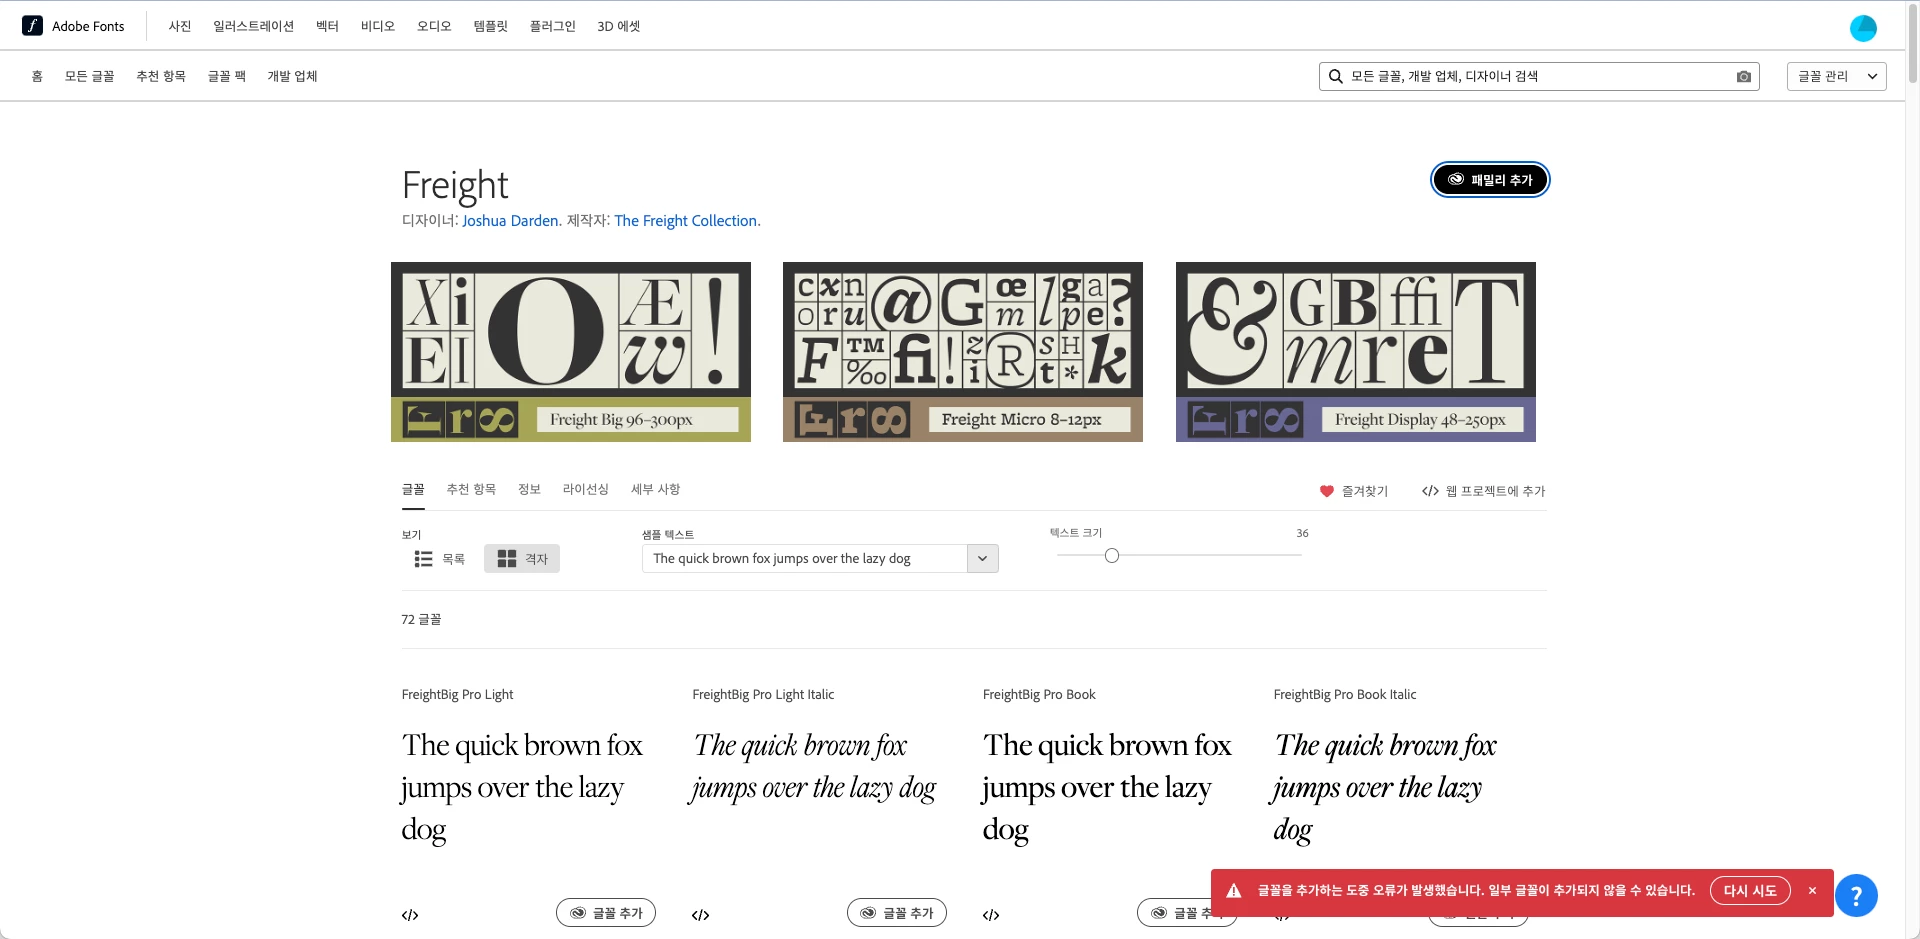Open the 사진 menu
Viewport: 1920px width, 939px height.
pyautogui.click(x=180, y=26)
